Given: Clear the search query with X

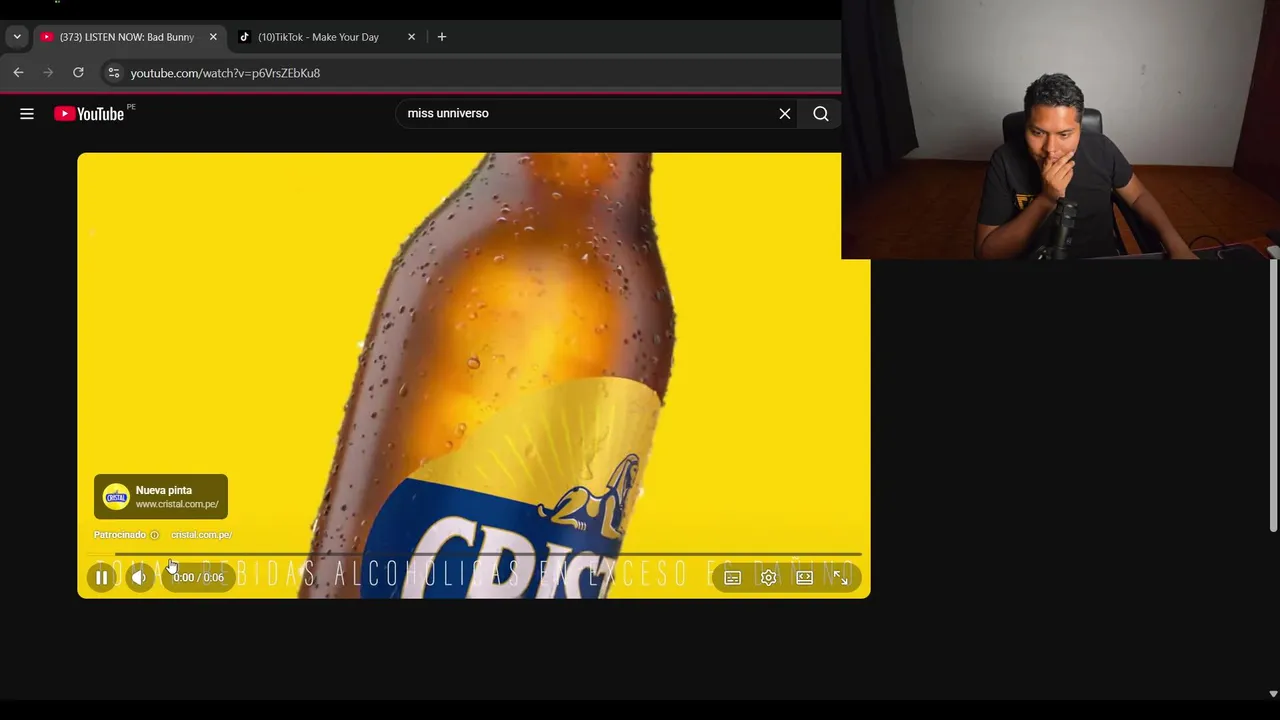Looking at the screenshot, I should [x=785, y=114].
